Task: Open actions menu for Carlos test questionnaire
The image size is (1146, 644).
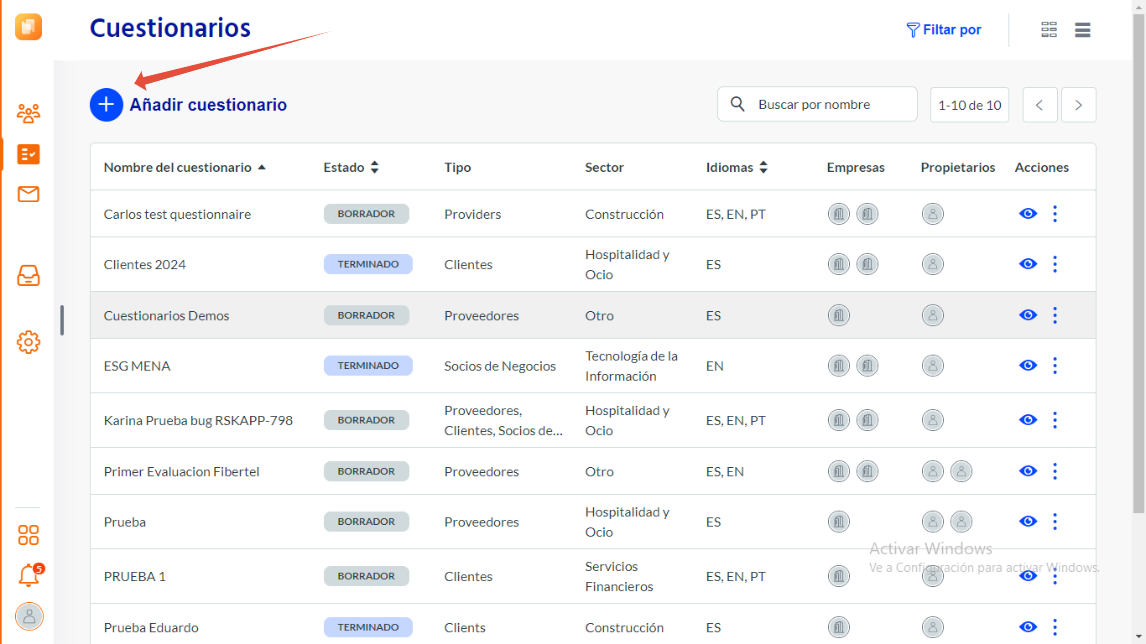Action: tap(1055, 213)
